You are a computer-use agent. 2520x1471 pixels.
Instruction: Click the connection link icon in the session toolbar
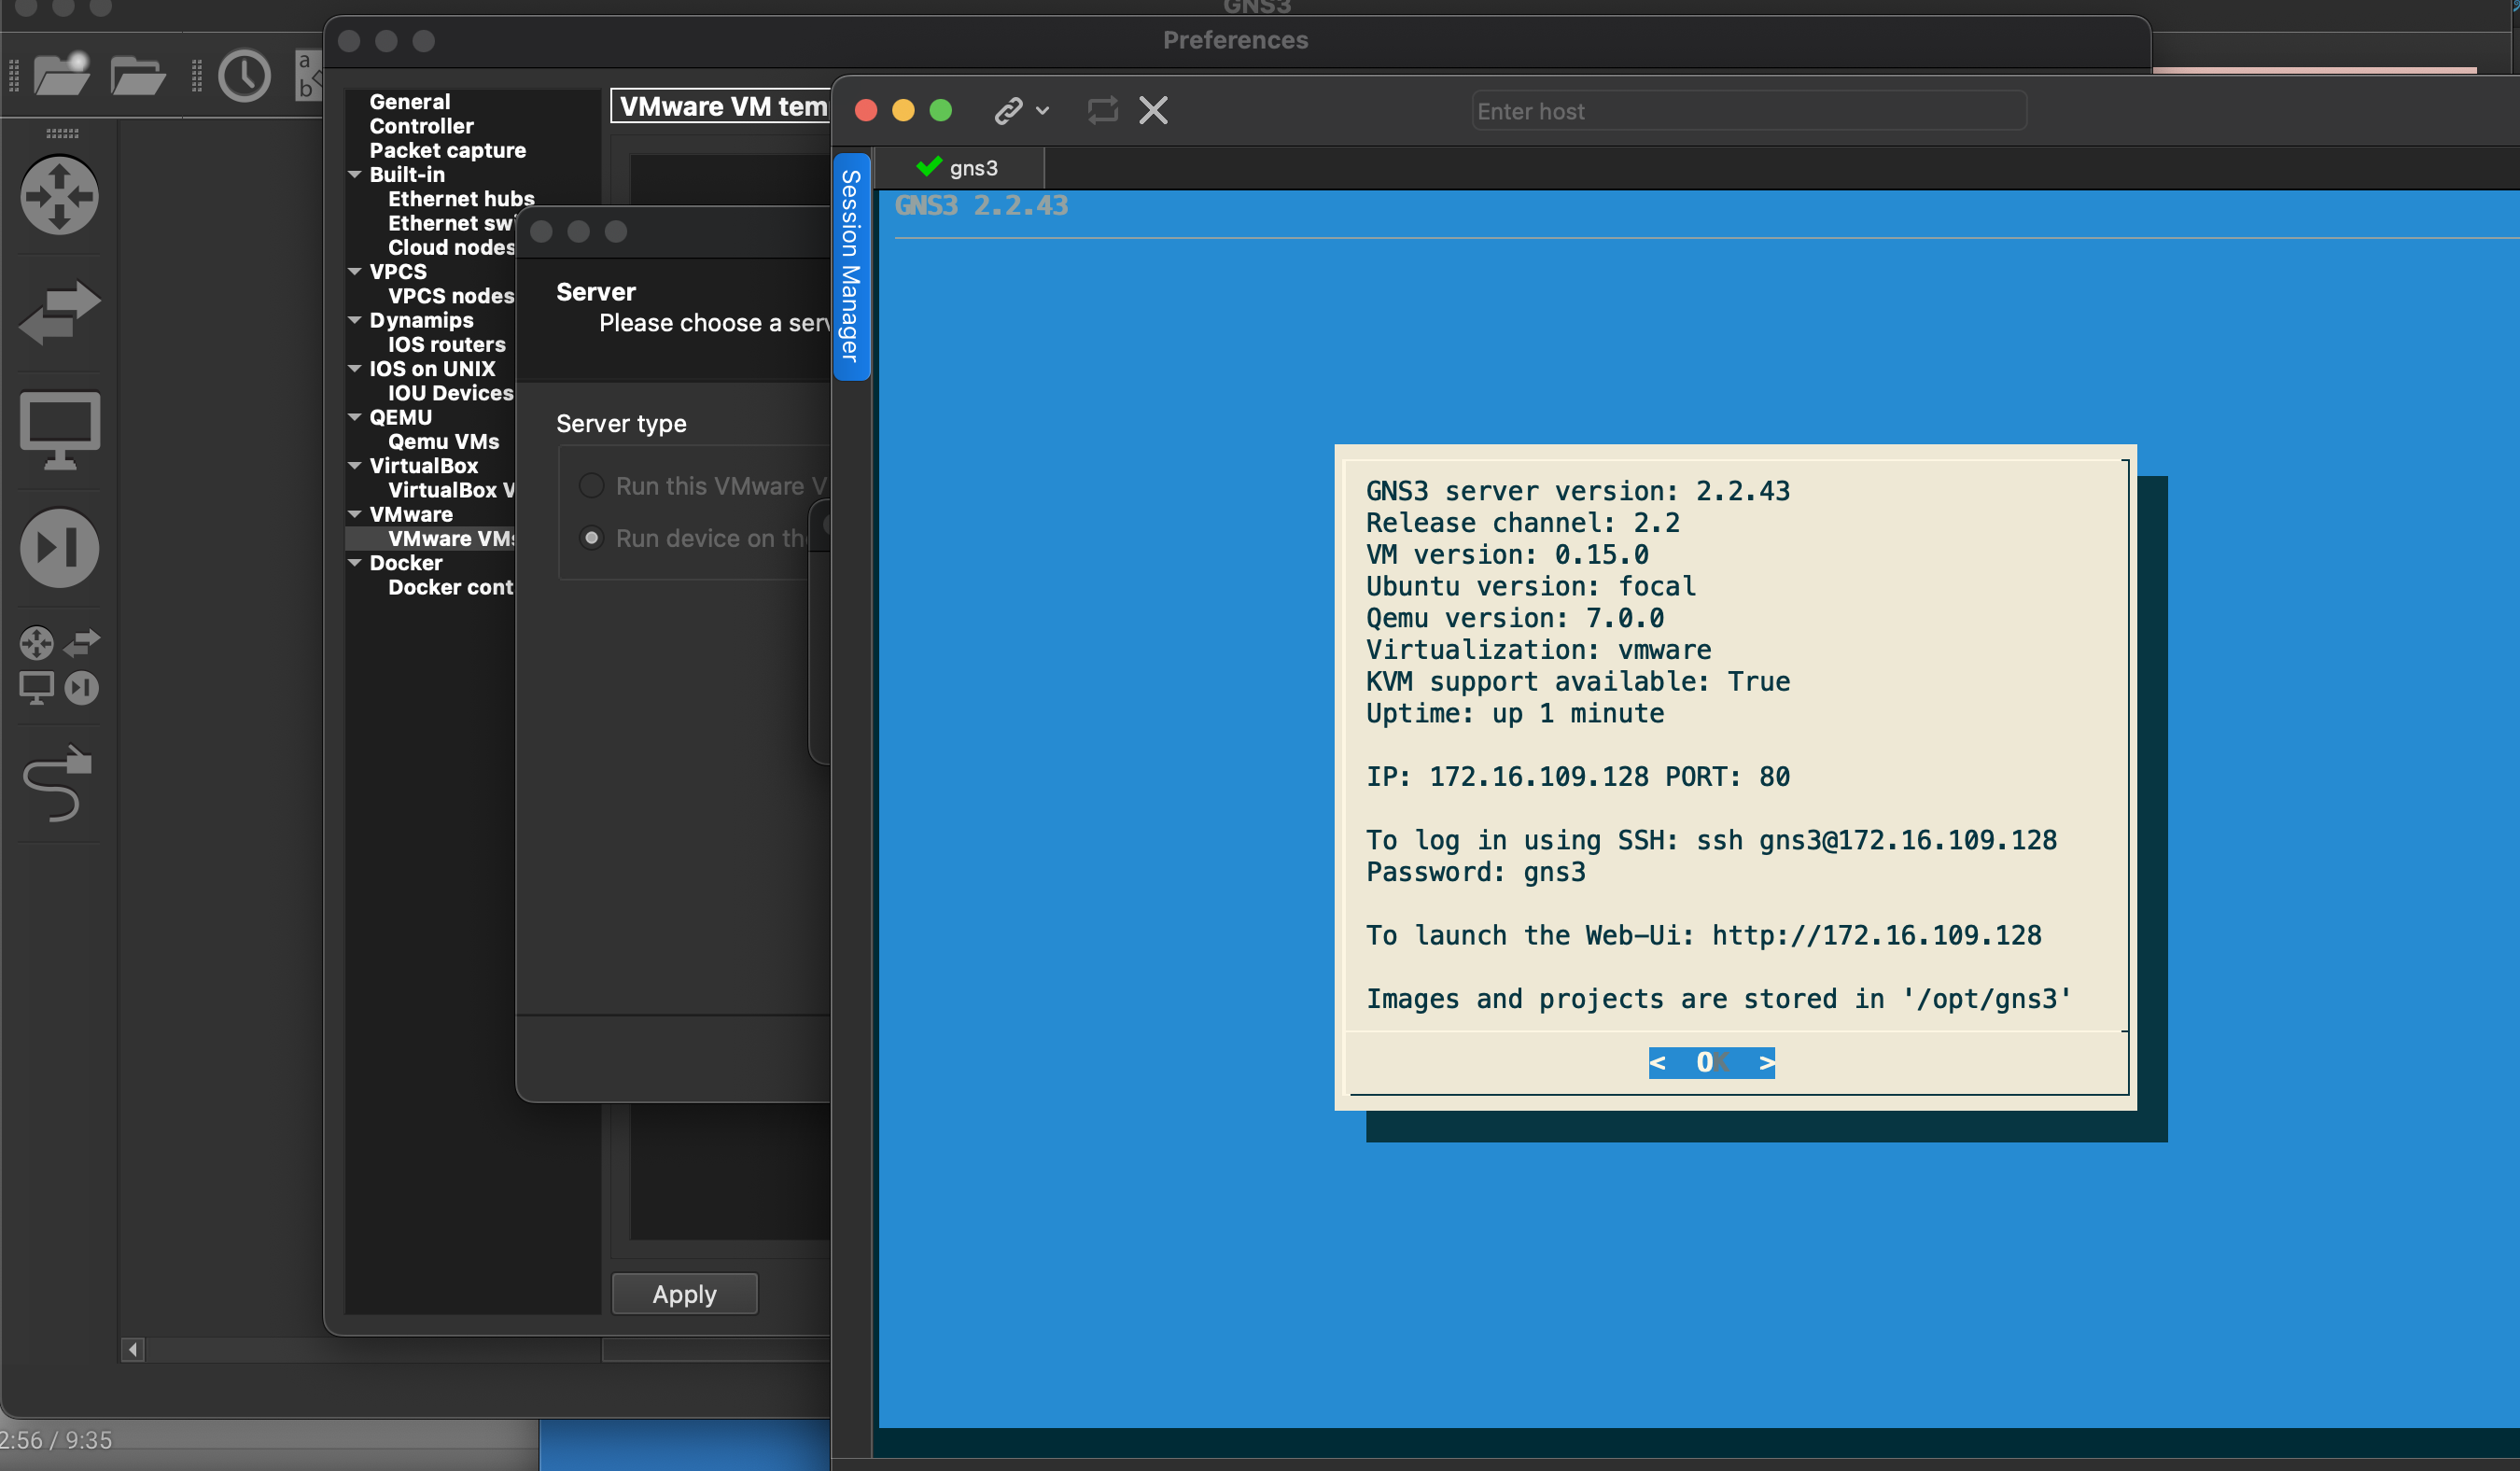1007,110
